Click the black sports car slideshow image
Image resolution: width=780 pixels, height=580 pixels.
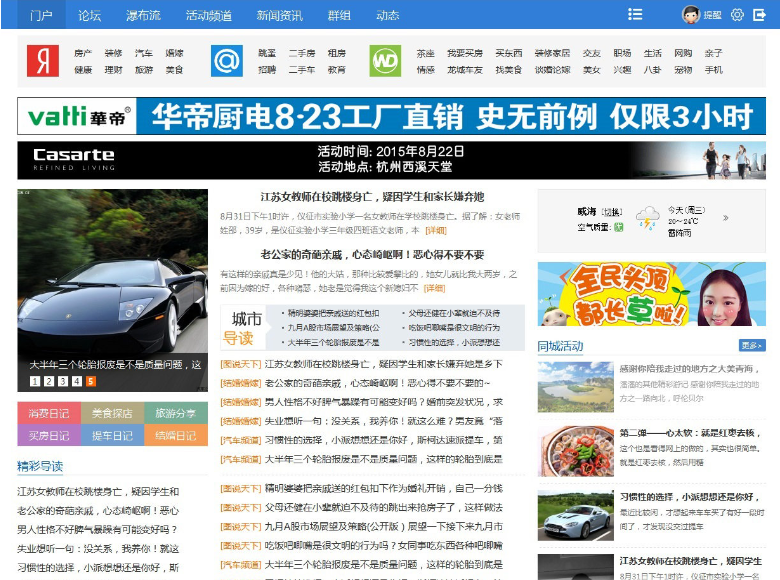pos(112,280)
